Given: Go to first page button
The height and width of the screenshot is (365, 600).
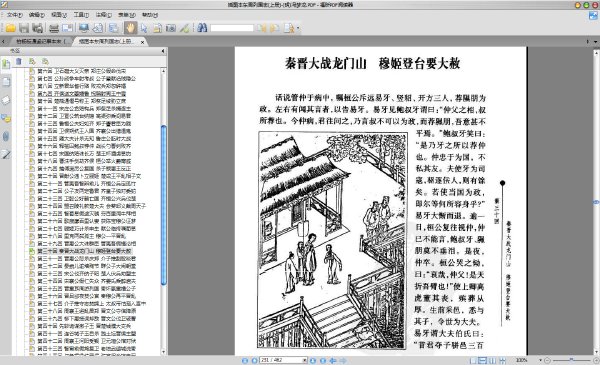Looking at the screenshot, I should coord(245,360).
